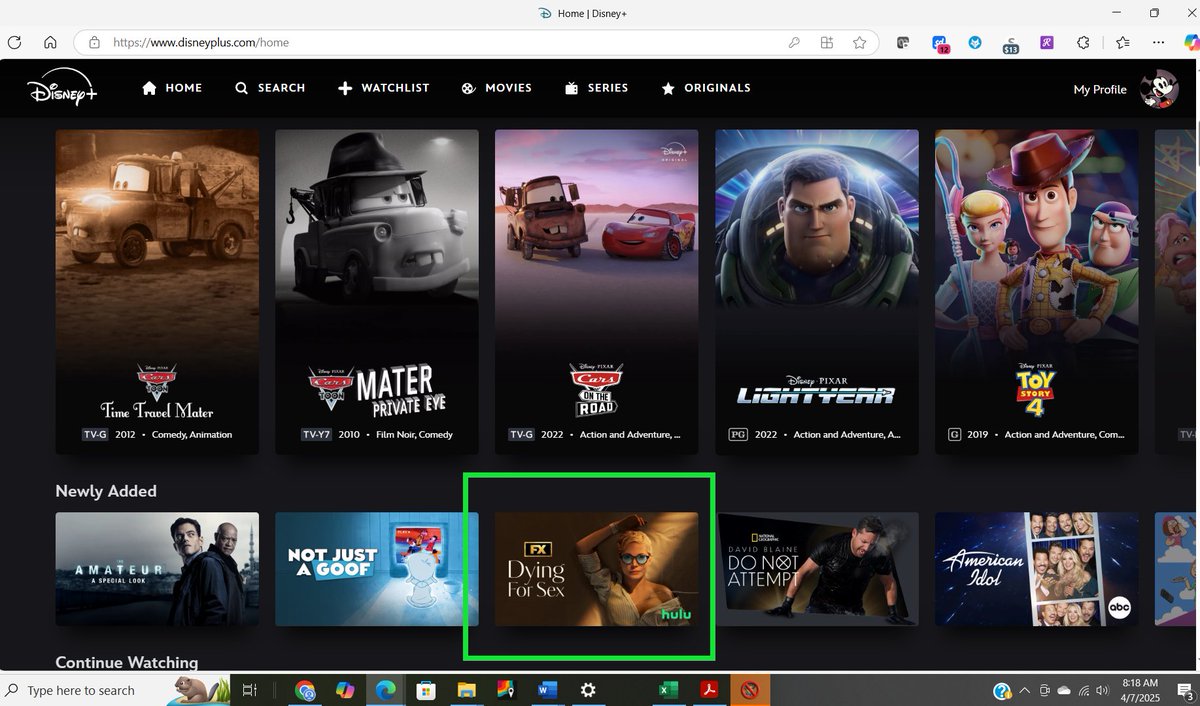Click the Mickey Mouse profile avatar
This screenshot has width=1200, height=706.
pyautogui.click(x=1159, y=89)
